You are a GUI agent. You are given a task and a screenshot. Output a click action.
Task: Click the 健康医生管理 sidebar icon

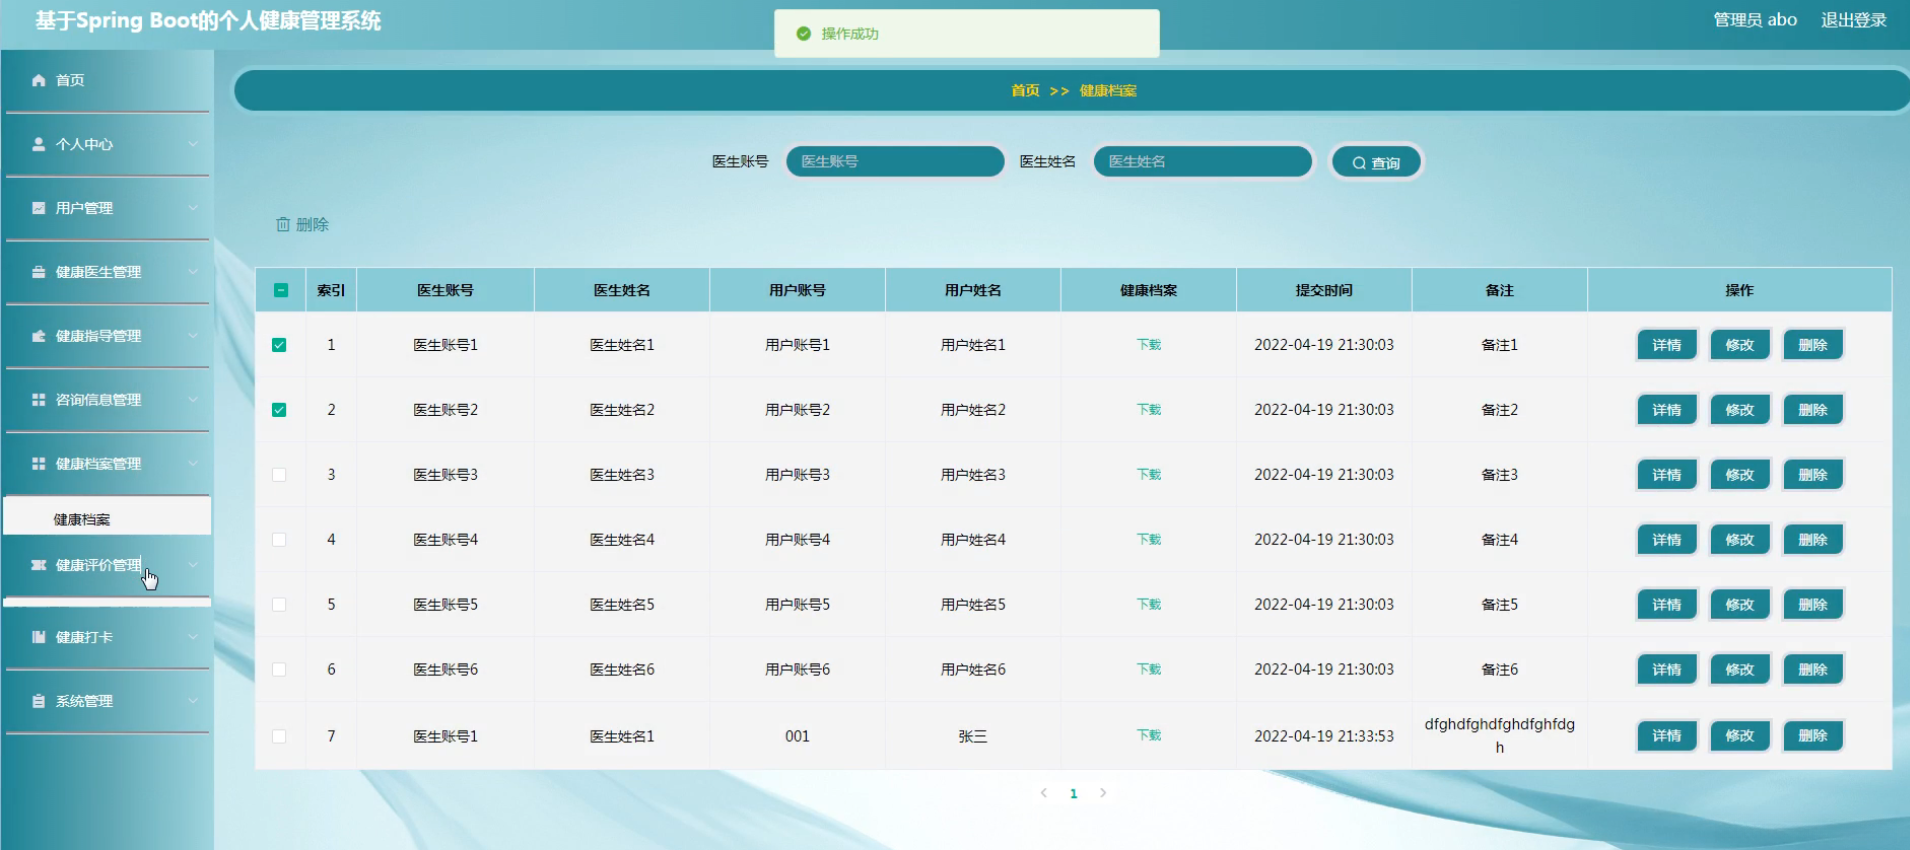[x=38, y=272]
